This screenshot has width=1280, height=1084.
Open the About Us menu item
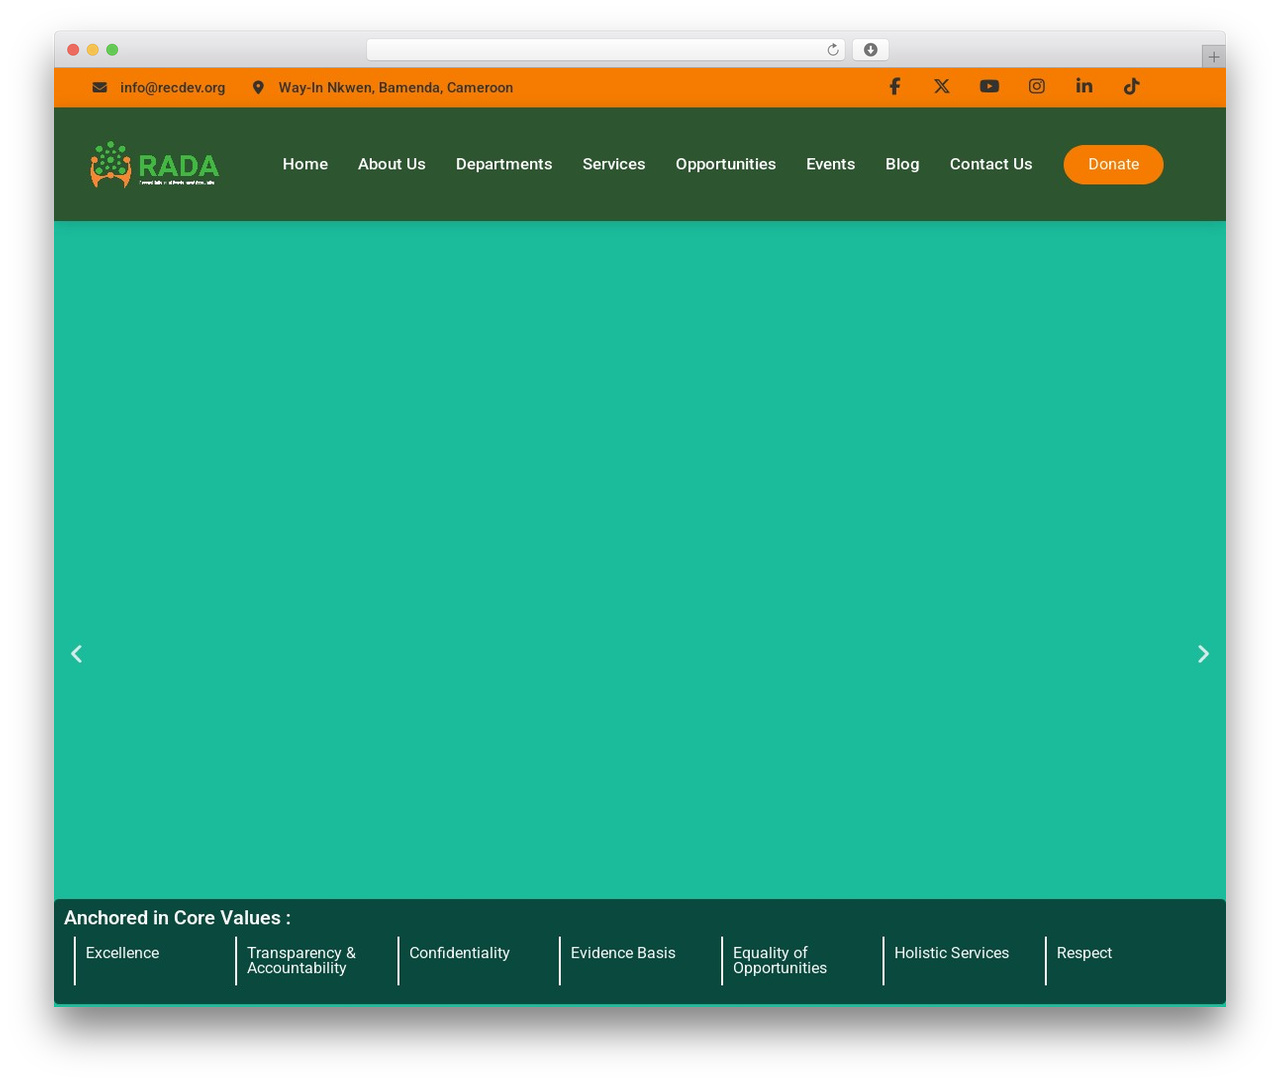click(392, 164)
